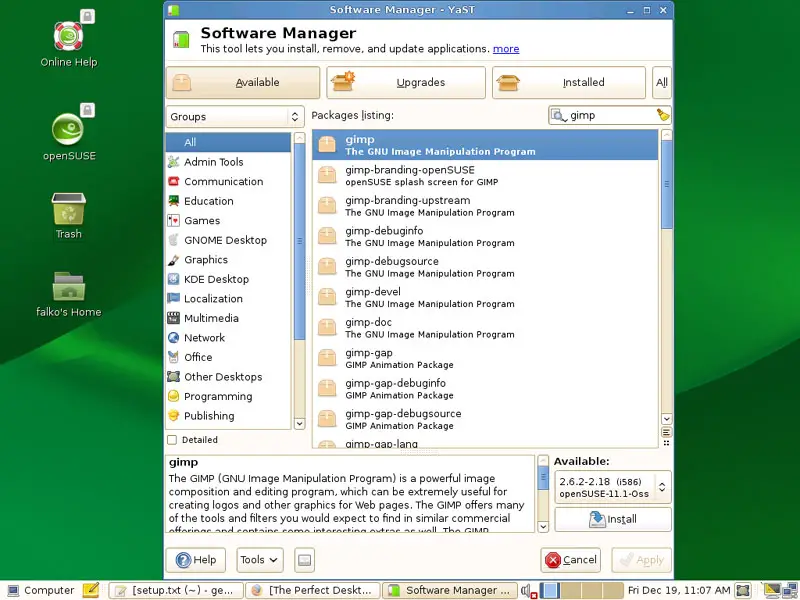Select the KDE Desktop group
The image size is (800, 600).
click(229, 279)
